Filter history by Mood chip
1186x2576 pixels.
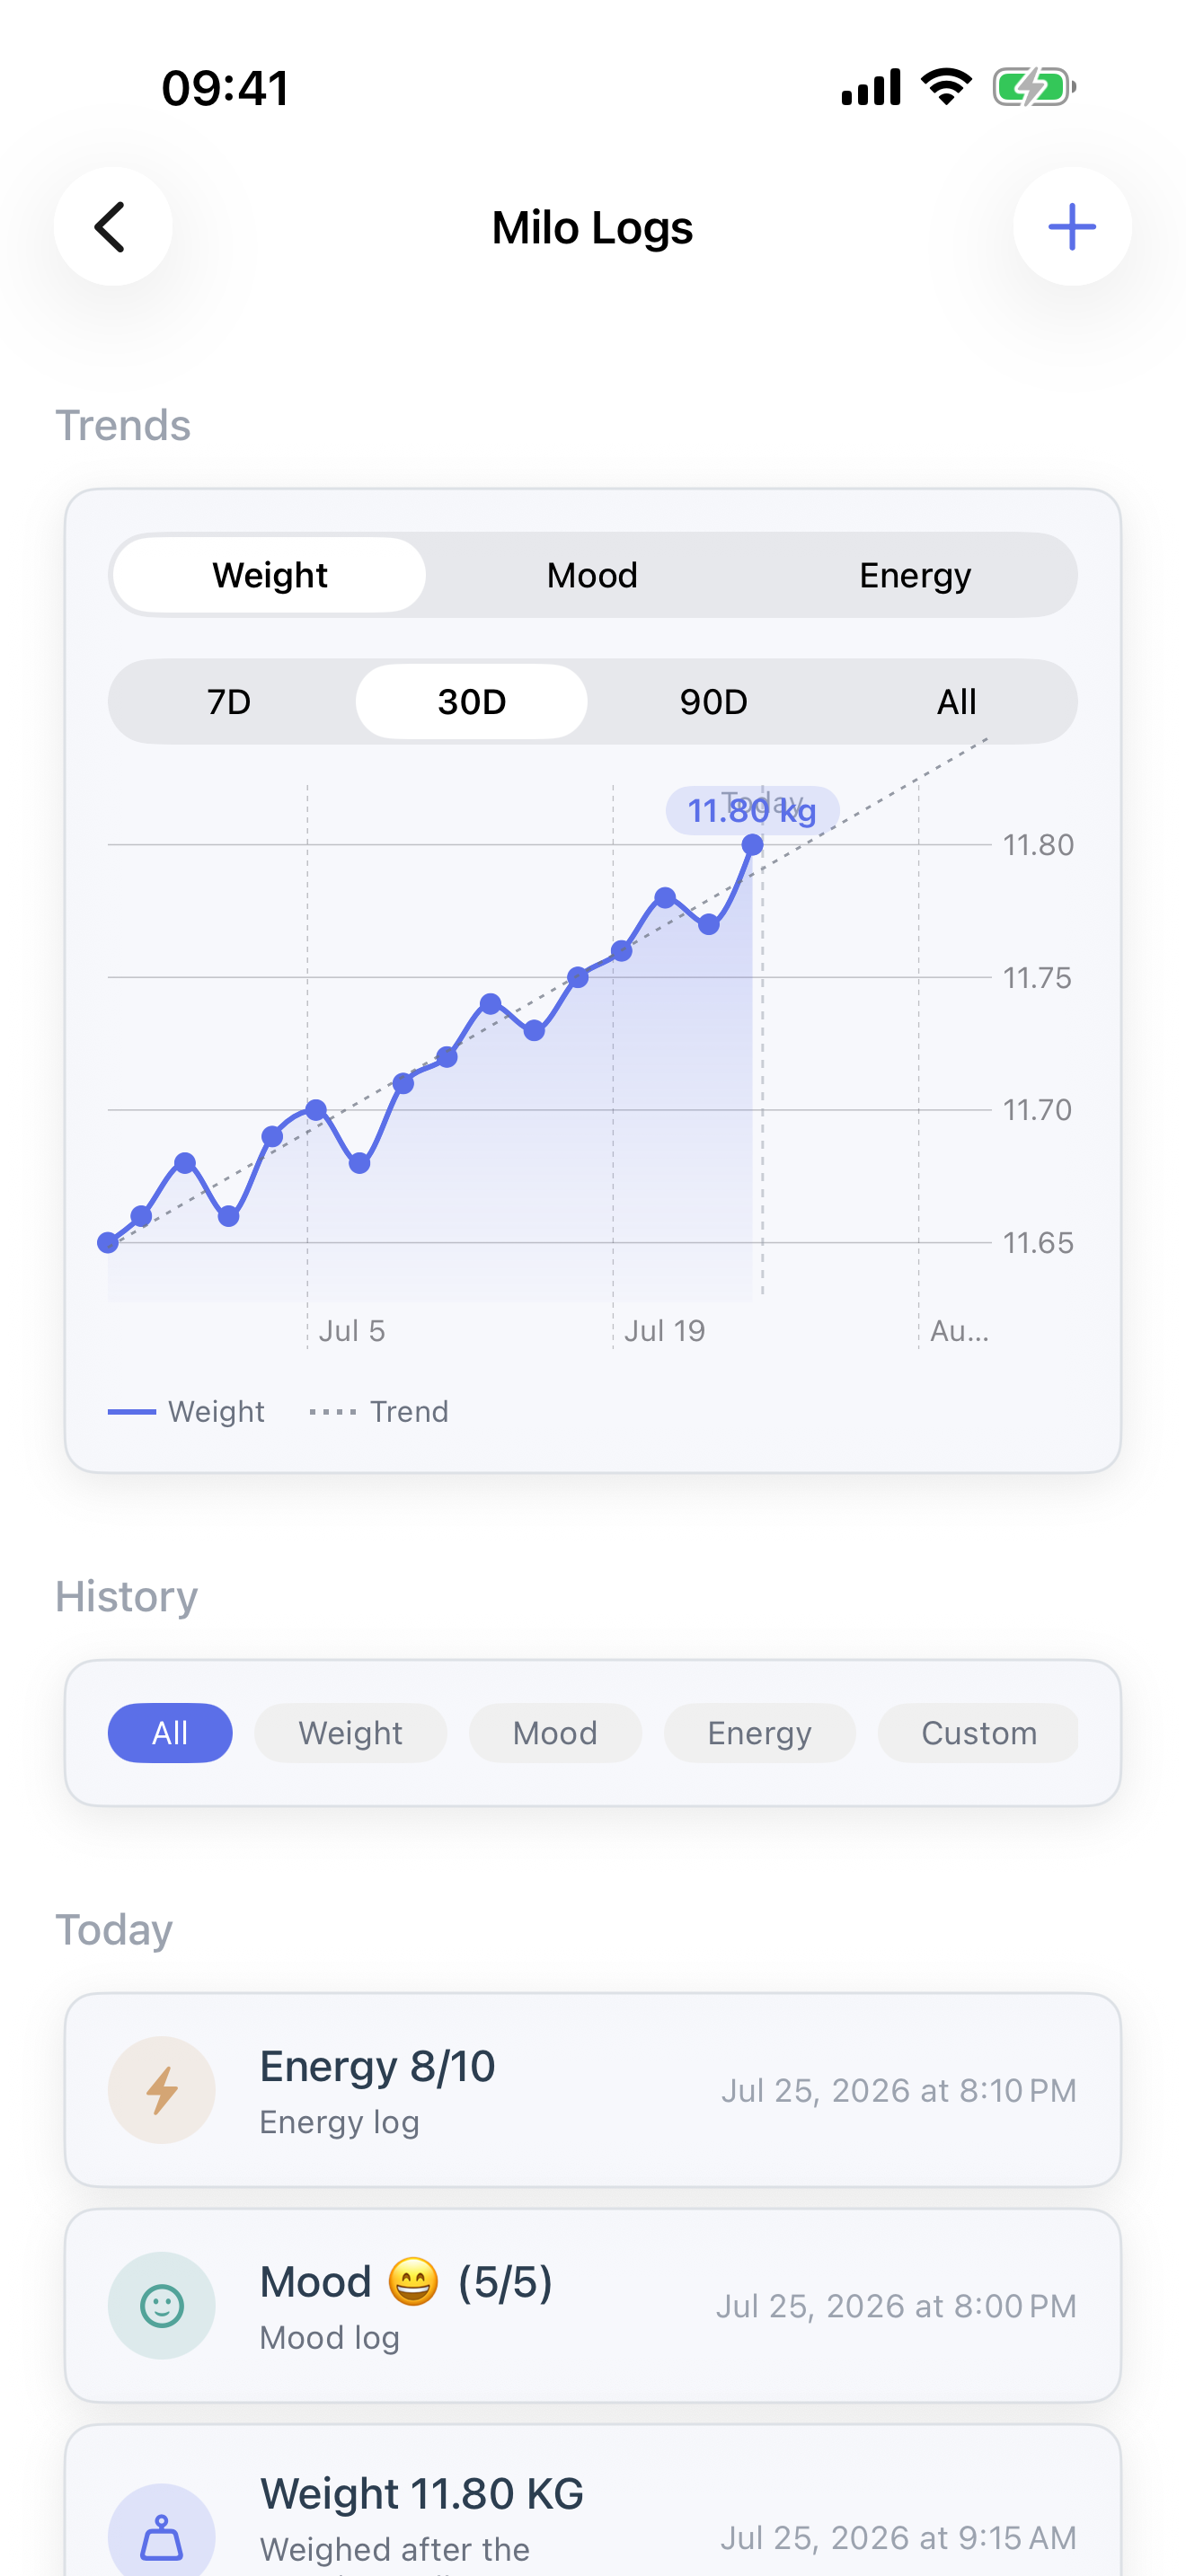(555, 1733)
